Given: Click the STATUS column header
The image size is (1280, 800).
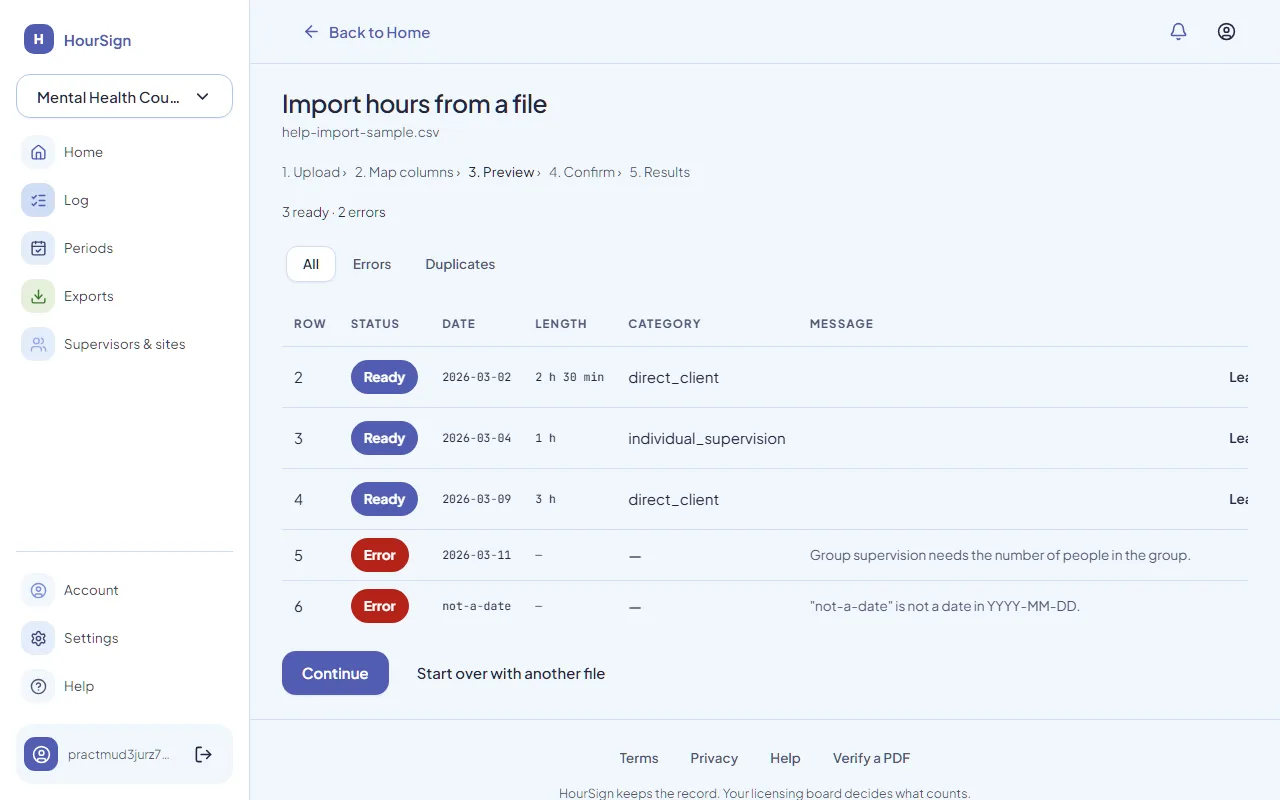Looking at the screenshot, I should [x=375, y=324].
